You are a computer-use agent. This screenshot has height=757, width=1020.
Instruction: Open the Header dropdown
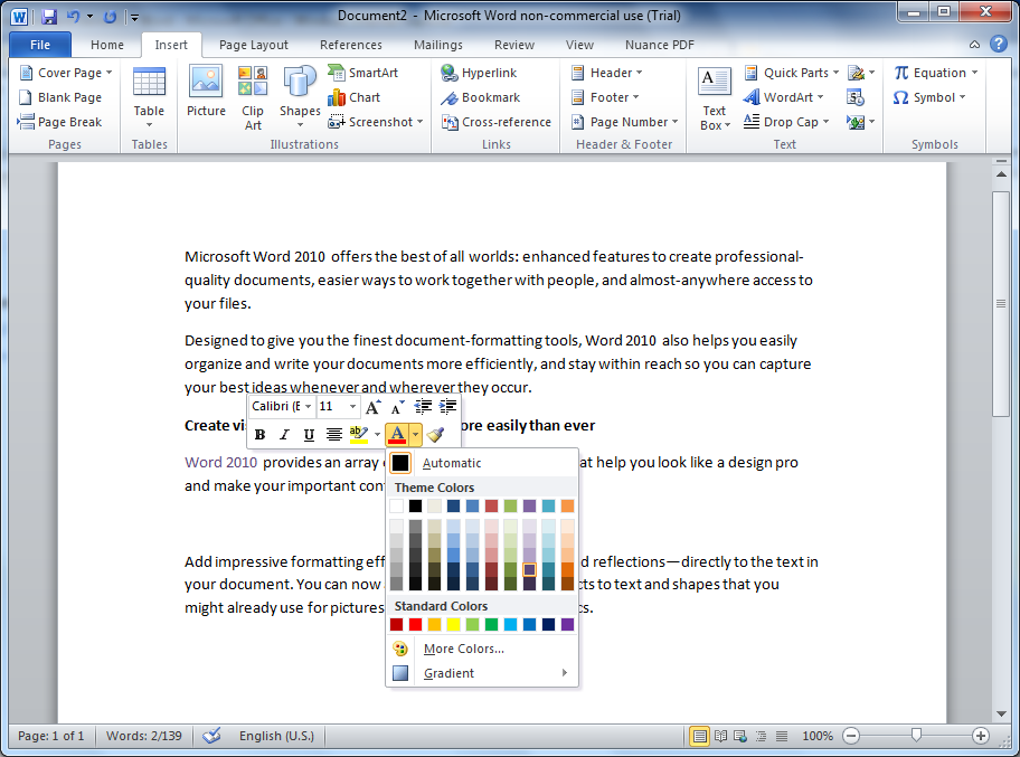(606, 73)
